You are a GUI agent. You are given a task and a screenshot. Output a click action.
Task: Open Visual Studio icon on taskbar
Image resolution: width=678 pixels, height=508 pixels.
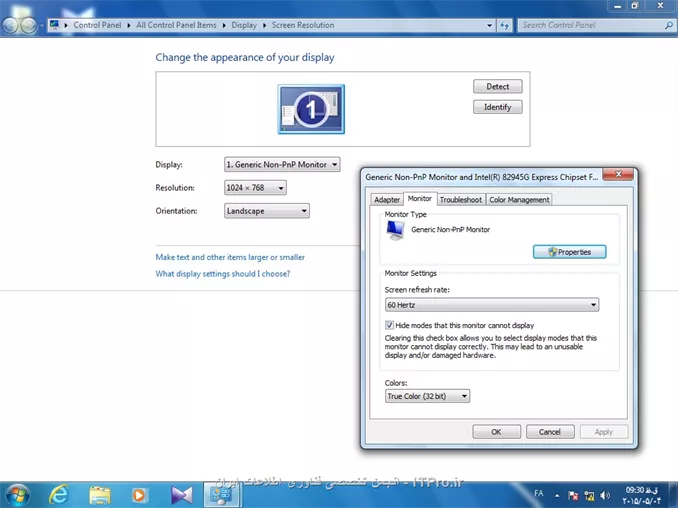point(181,495)
